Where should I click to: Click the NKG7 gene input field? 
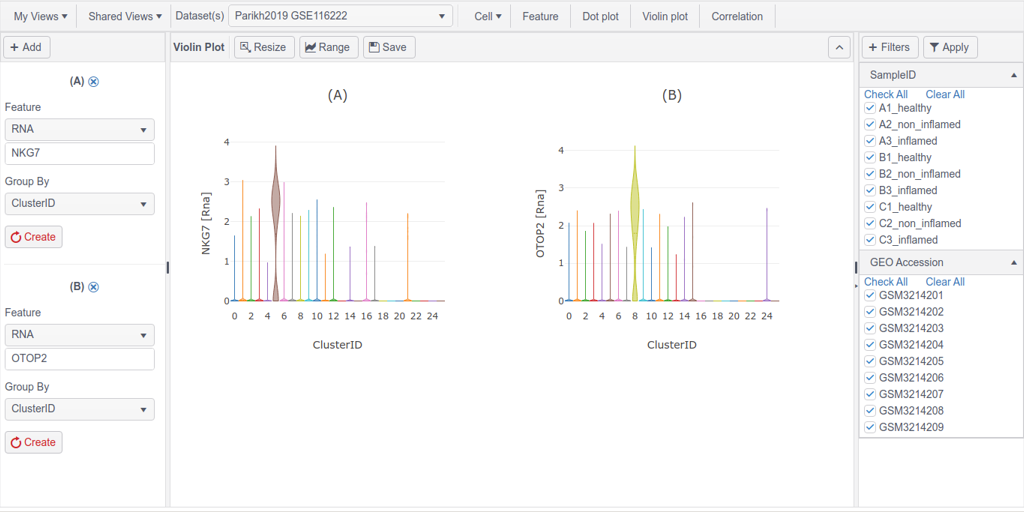pyautogui.click(x=80, y=154)
